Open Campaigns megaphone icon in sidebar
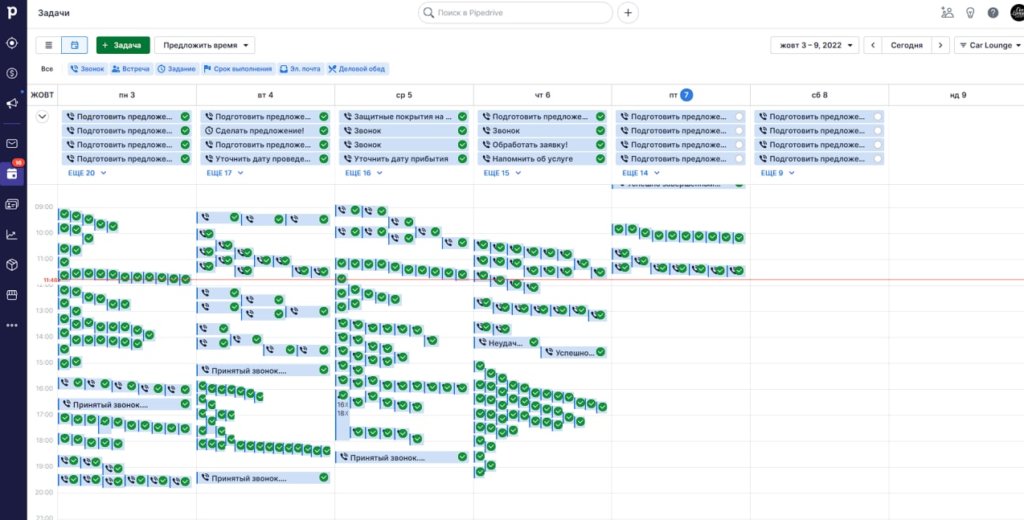This screenshot has height=520, width=1024. 12,103
